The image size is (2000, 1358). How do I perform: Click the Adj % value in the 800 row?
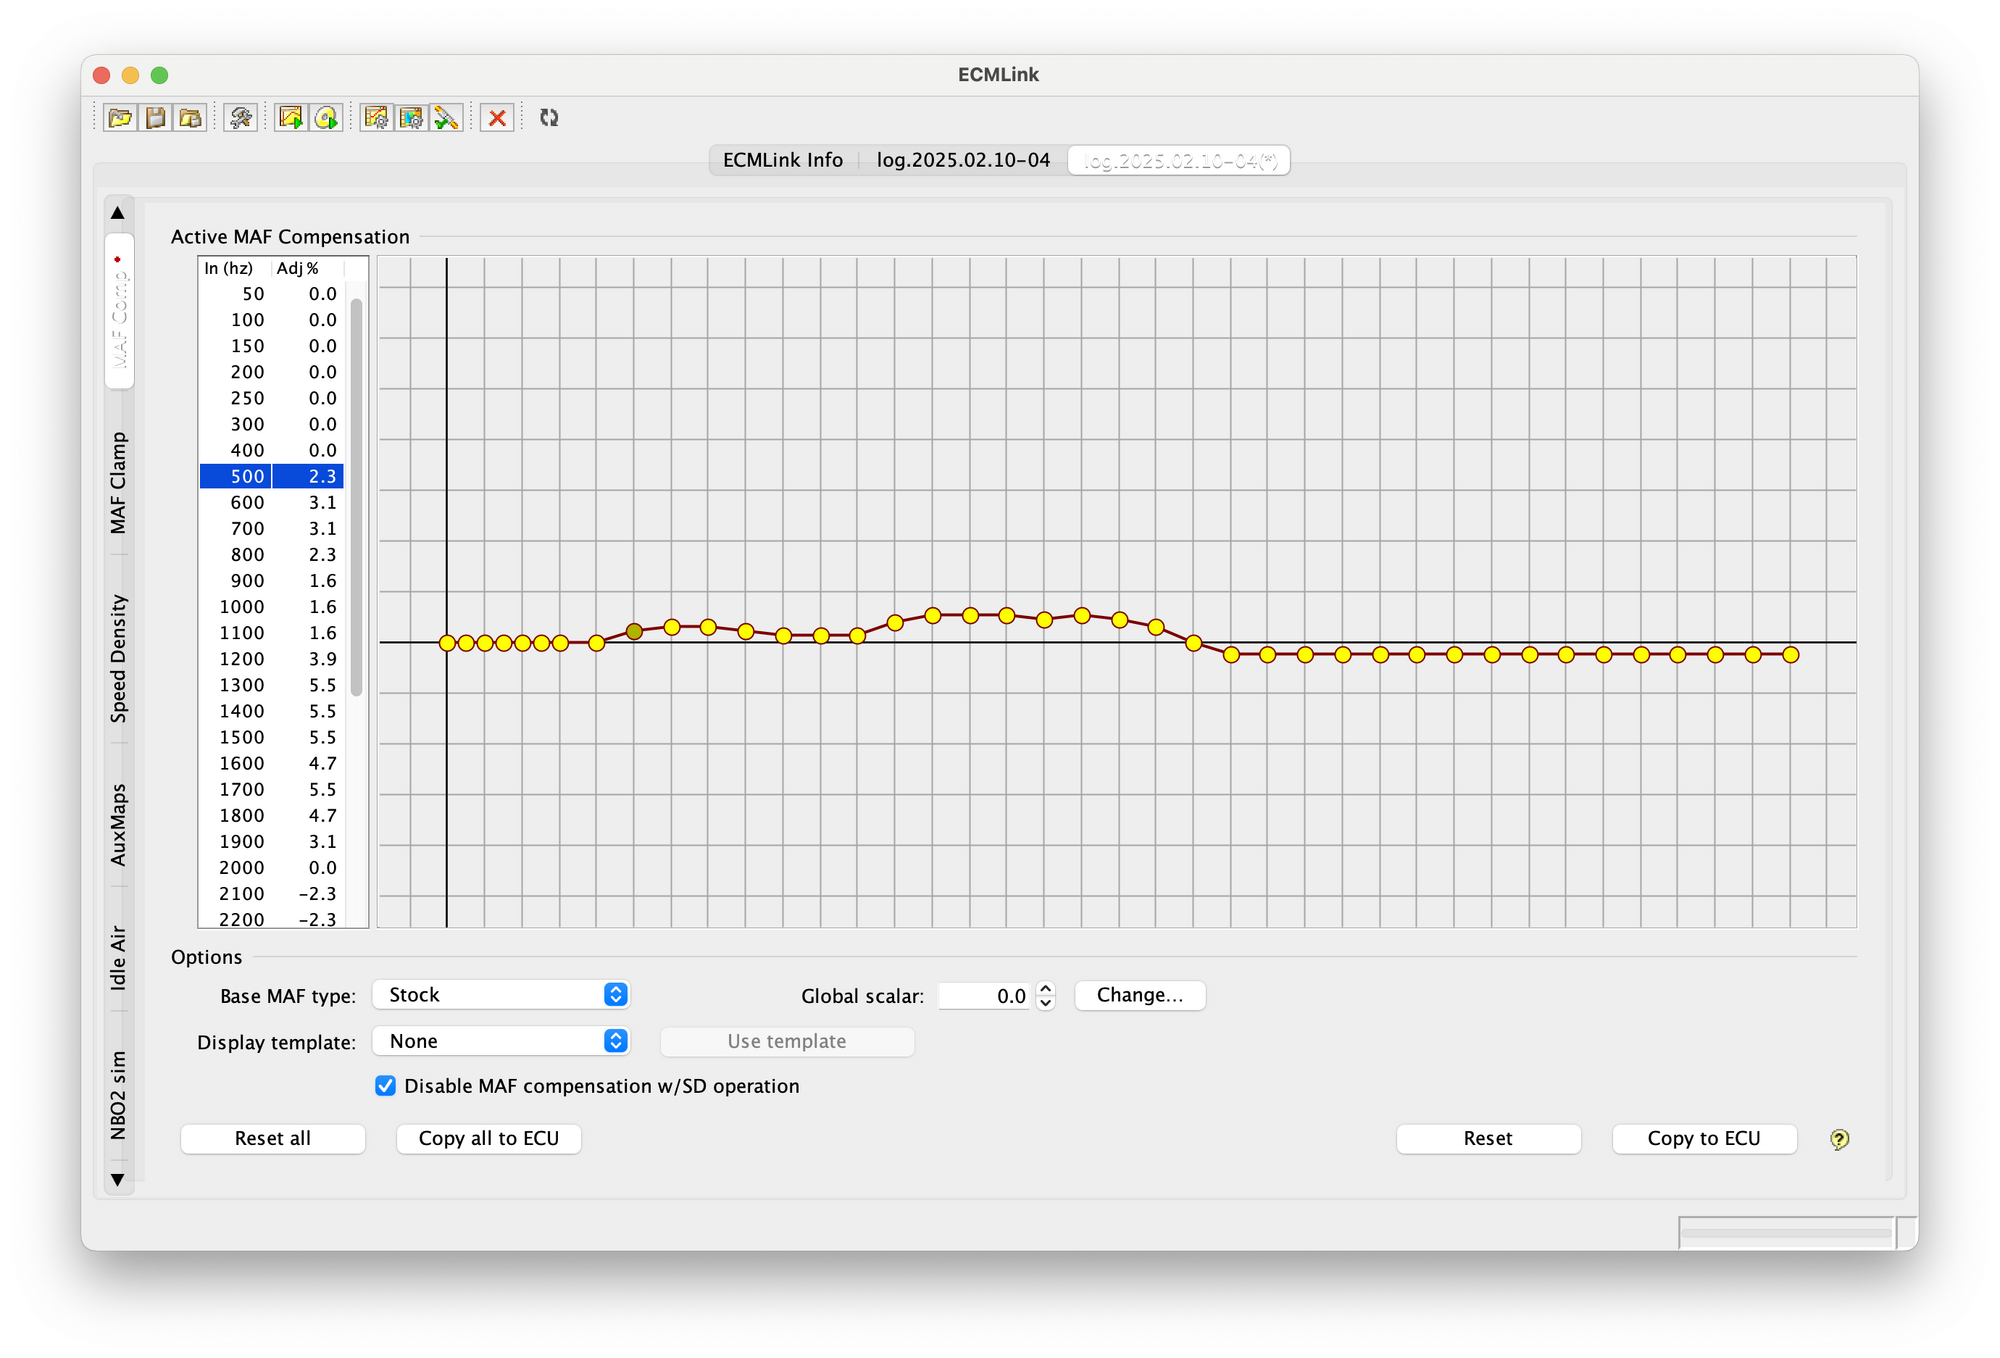pos(308,555)
